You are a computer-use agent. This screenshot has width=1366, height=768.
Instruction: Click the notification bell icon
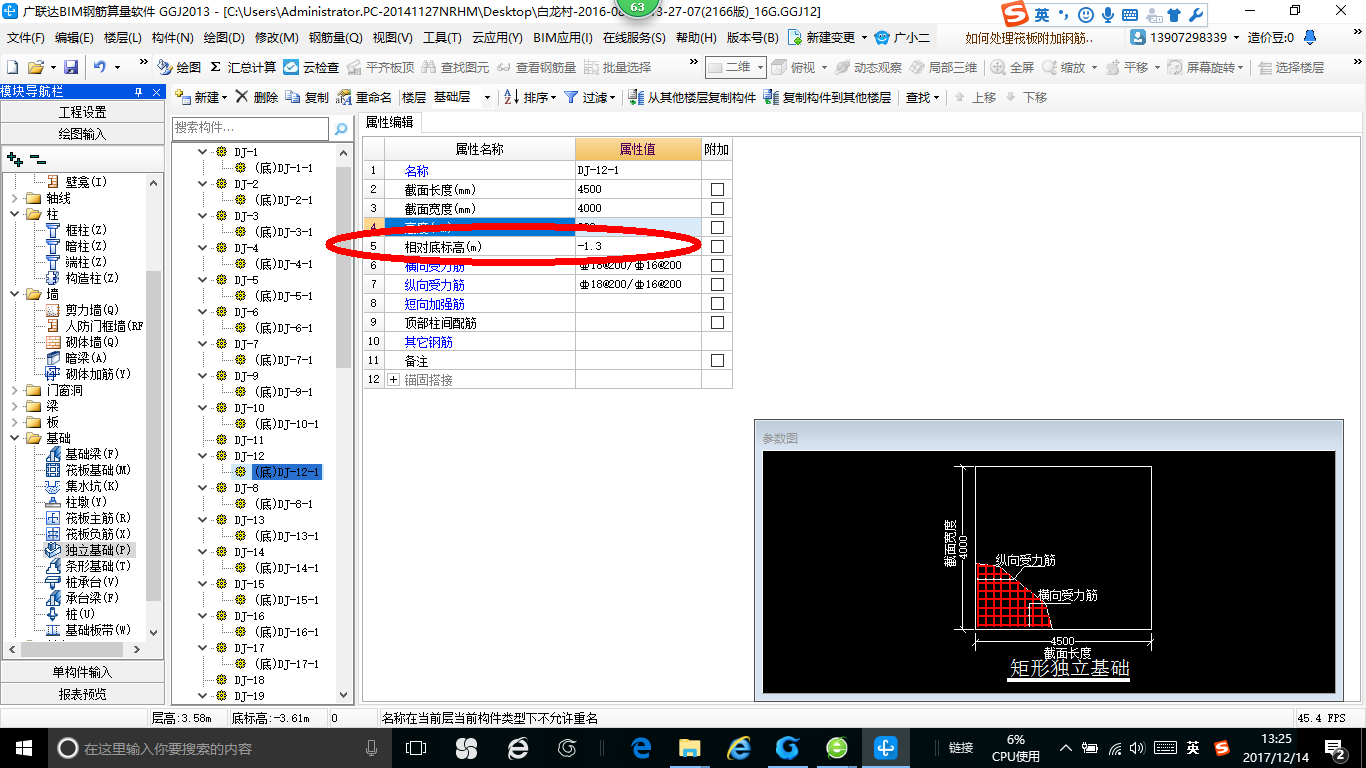[x=1308, y=38]
